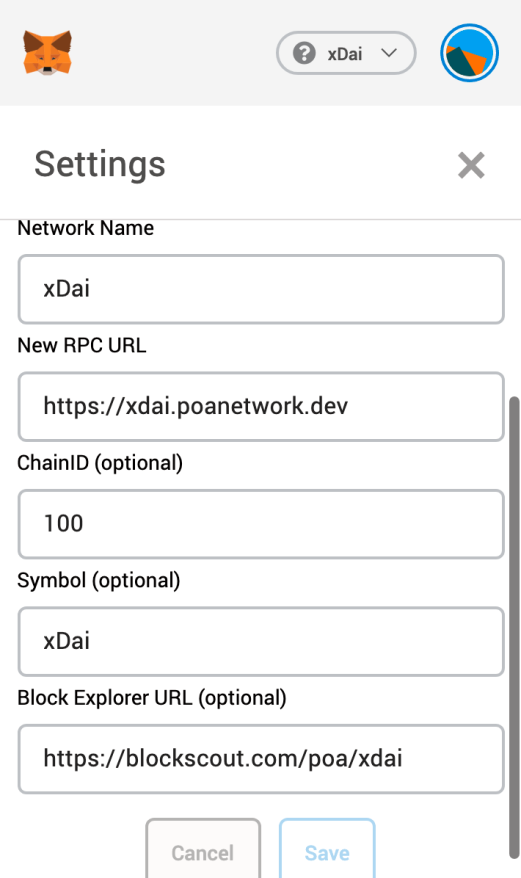
Task: Click the ChainID (optional) label
Action: (100, 463)
